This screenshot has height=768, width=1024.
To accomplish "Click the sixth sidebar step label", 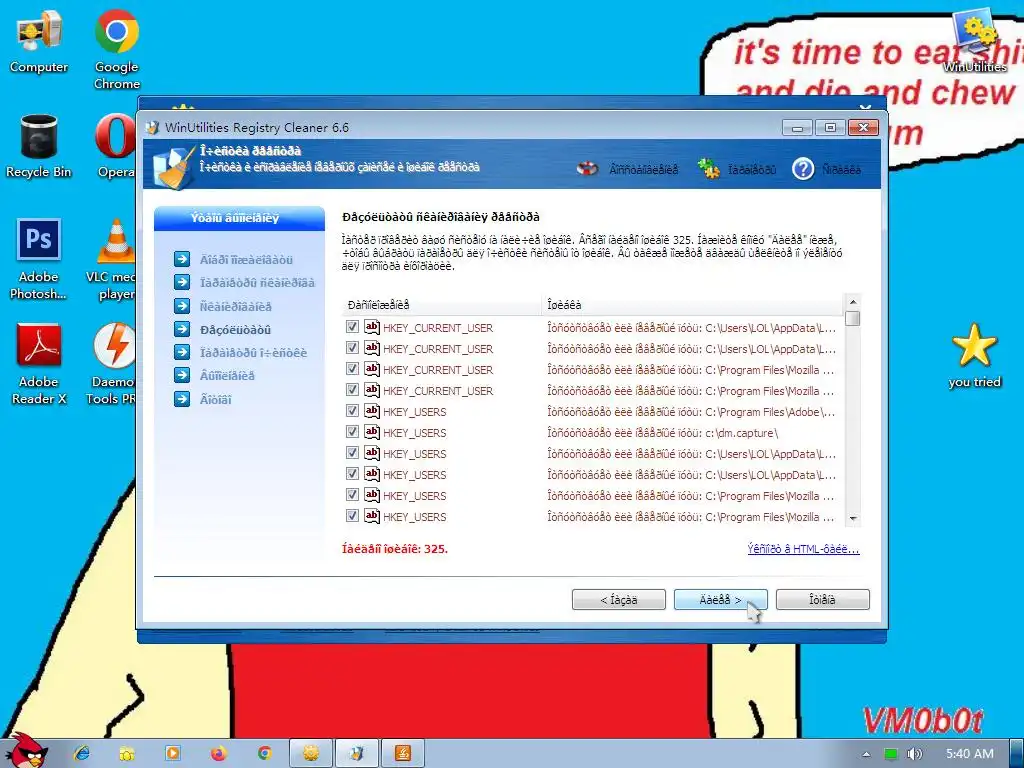I will pos(227,376).
